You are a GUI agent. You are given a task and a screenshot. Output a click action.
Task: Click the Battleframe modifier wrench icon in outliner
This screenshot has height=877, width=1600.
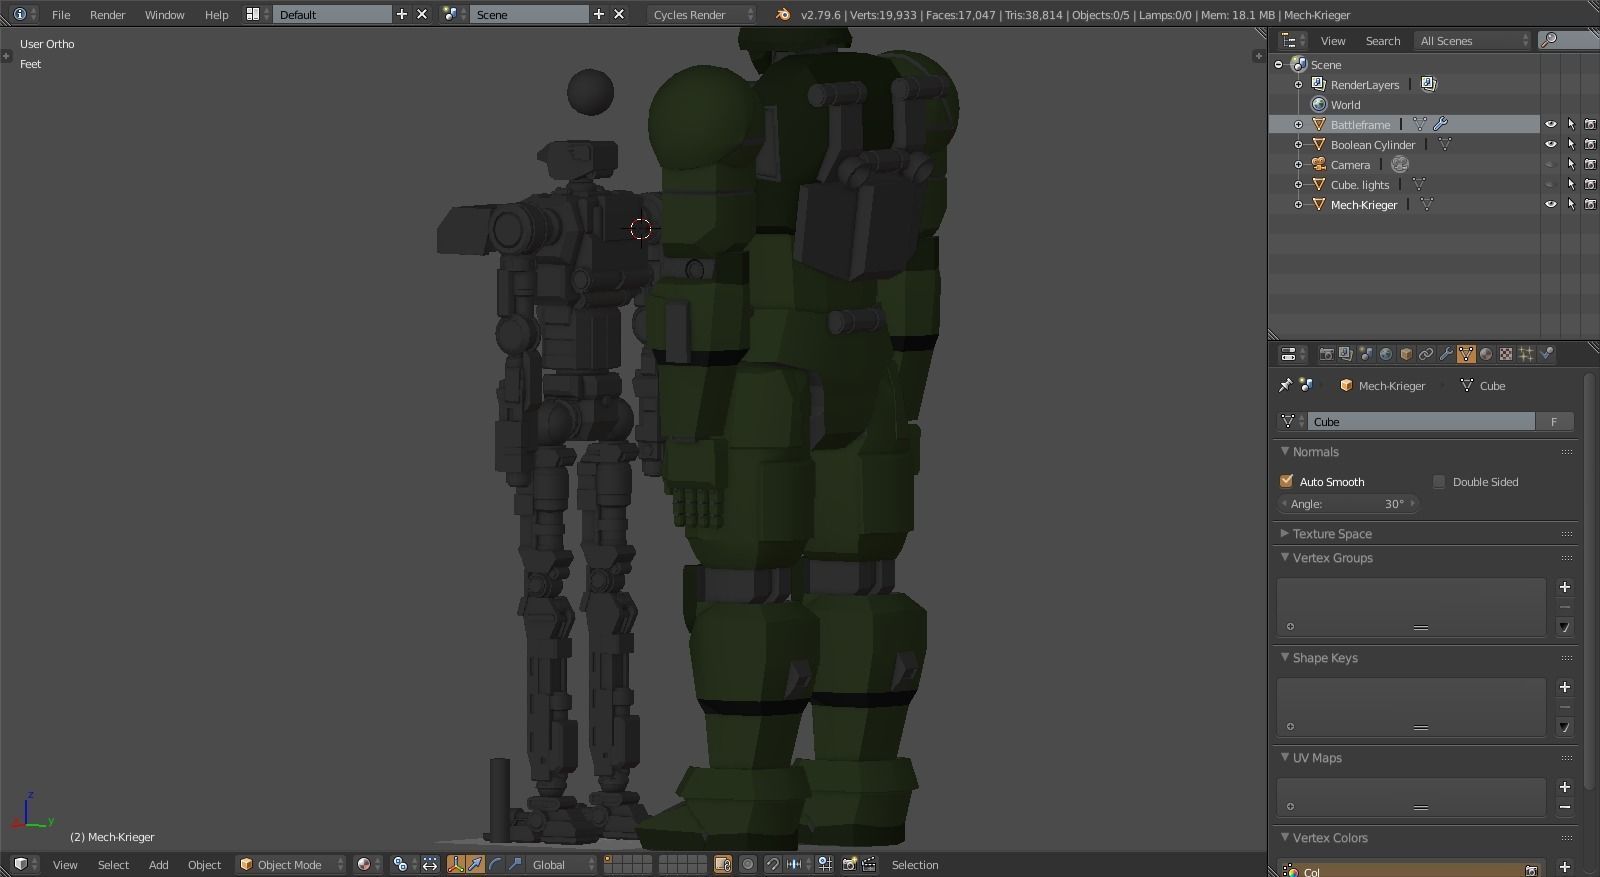point(1441,124)
